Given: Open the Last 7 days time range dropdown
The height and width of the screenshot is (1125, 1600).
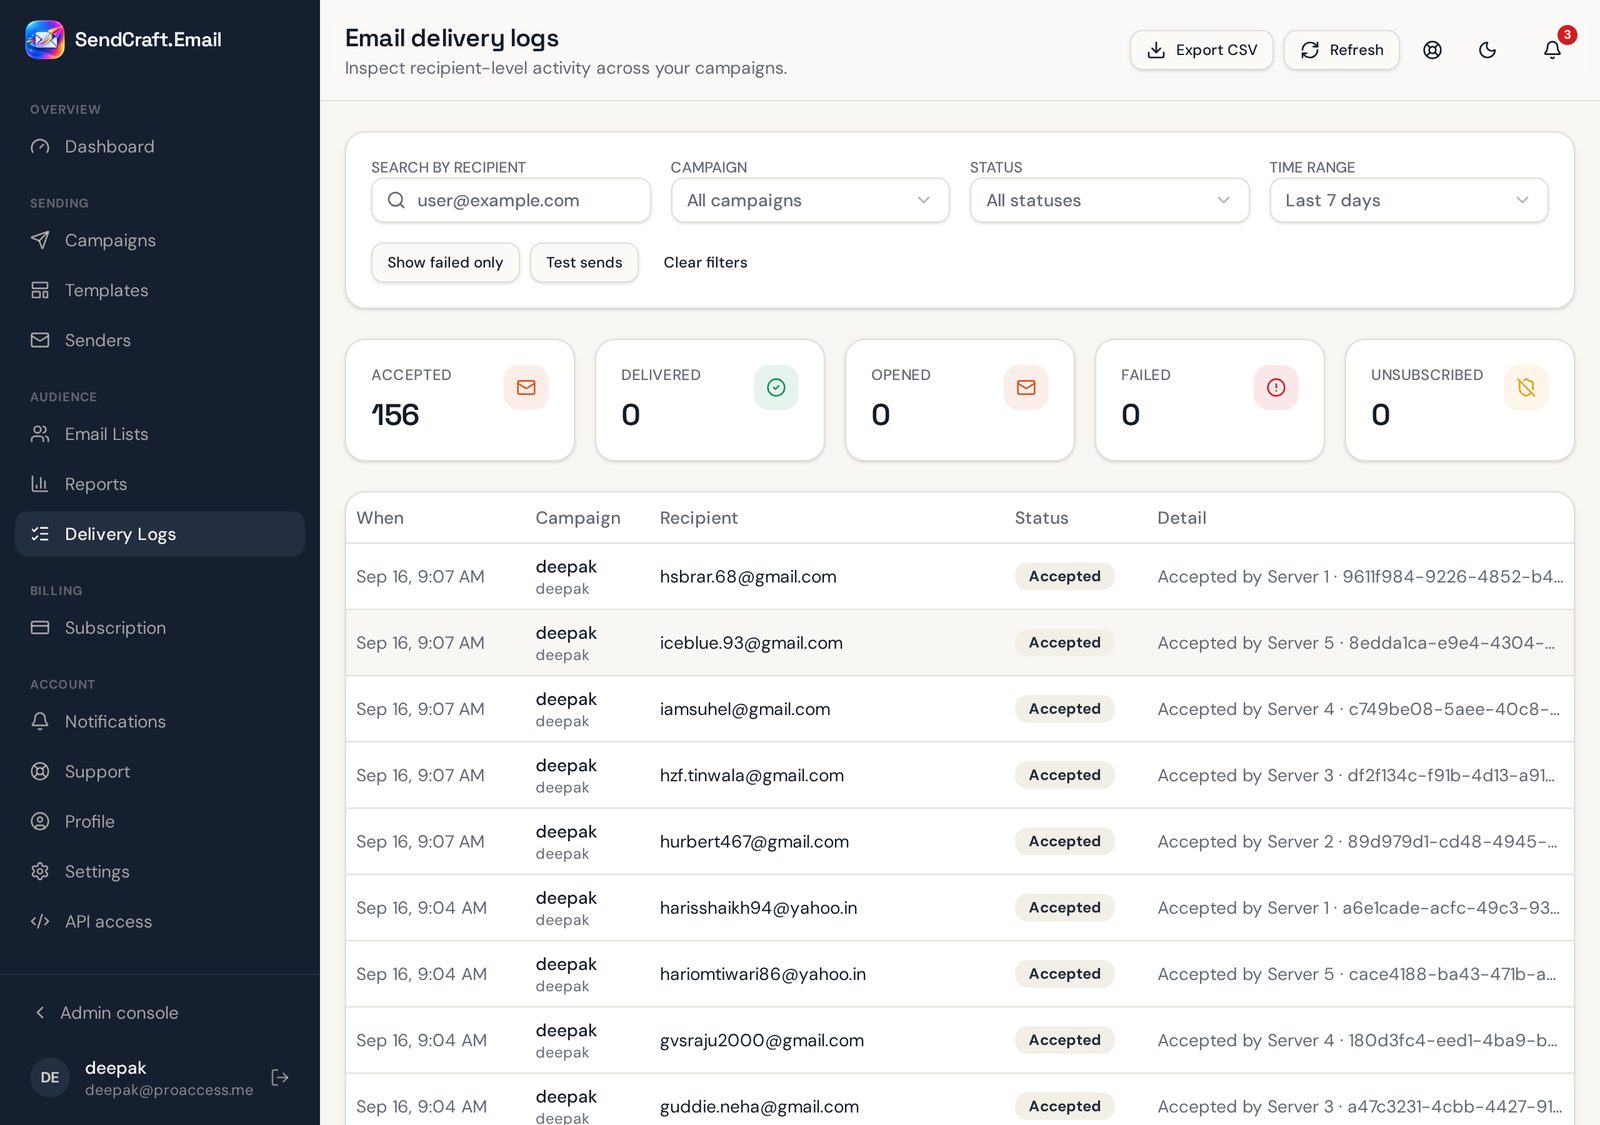Looking at the screenshot, I should point(1409,200).
